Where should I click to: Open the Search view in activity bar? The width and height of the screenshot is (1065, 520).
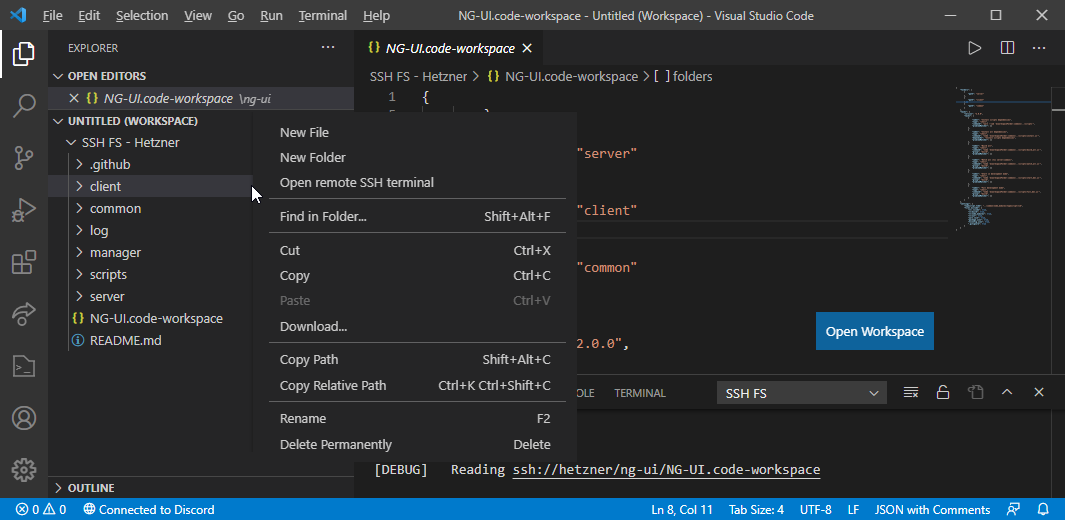coord(24,106)
